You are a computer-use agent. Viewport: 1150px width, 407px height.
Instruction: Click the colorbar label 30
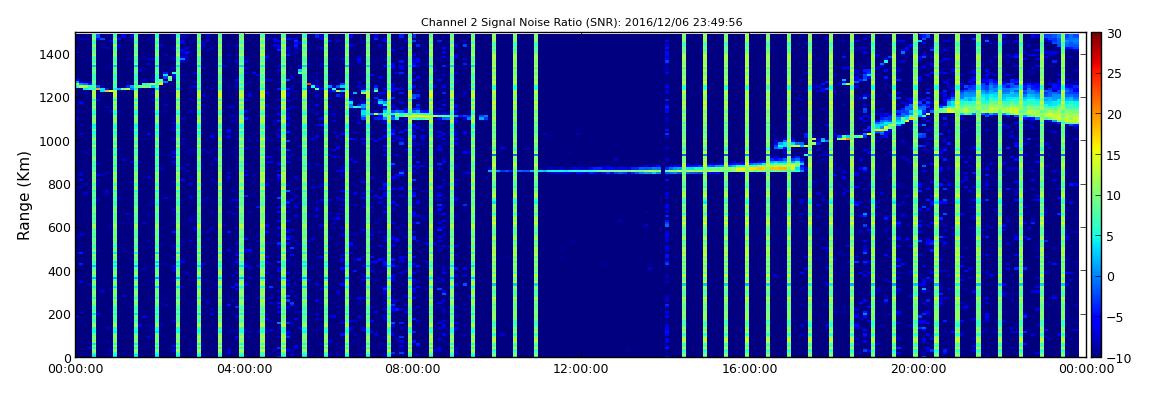tap(1115, 34)
